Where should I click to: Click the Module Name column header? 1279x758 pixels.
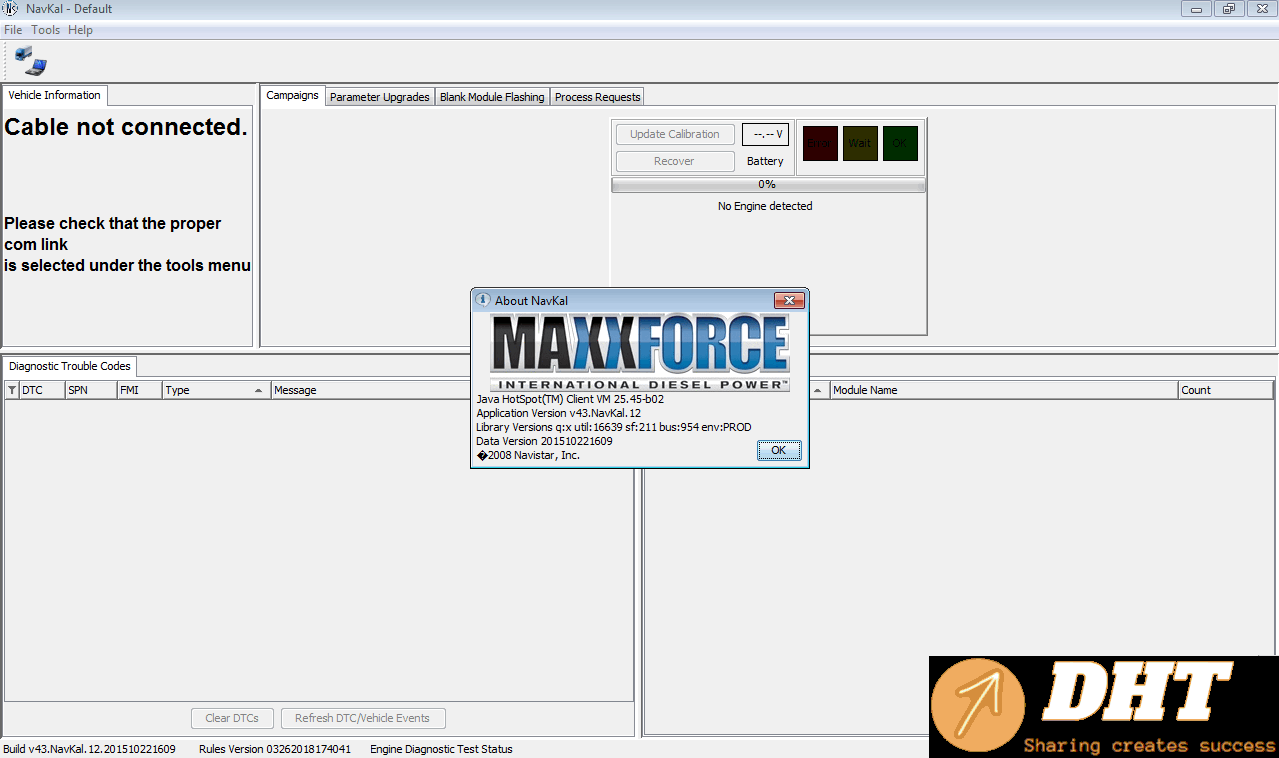pos(1004,390)
